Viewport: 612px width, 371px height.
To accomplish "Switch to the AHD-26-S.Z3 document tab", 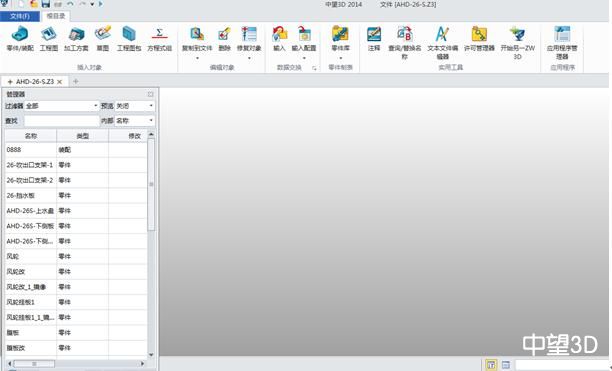I will click(x=35, y=82).
